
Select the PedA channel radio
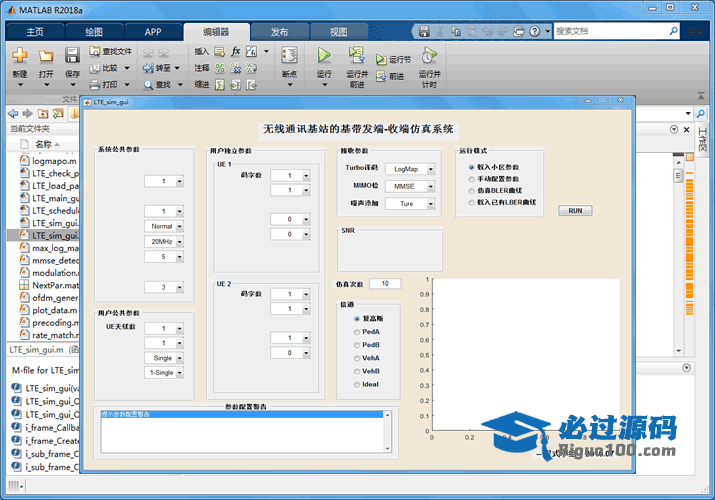(357, 332)
